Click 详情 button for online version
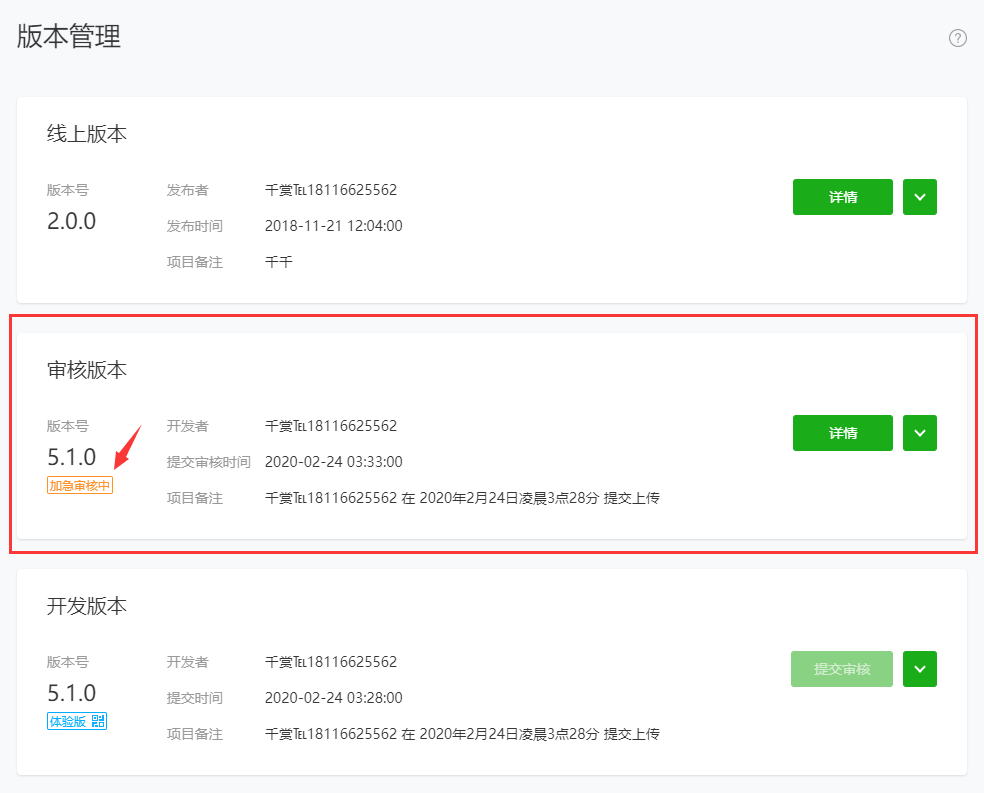Screen dimensions: 984x793 [x=842, y=197]
